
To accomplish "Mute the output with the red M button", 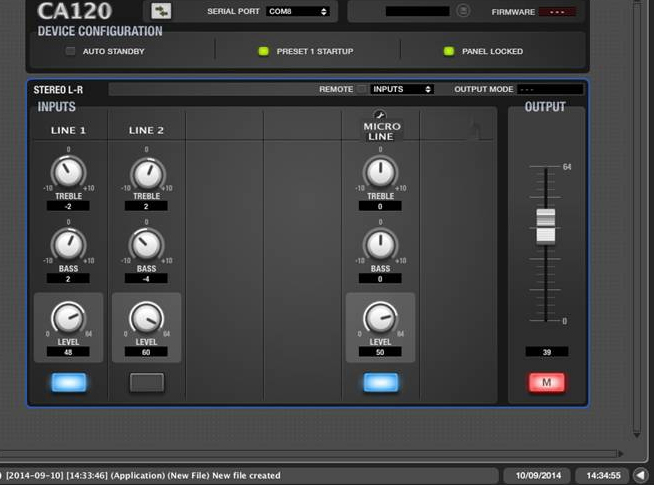I will (x=546, y=382).
